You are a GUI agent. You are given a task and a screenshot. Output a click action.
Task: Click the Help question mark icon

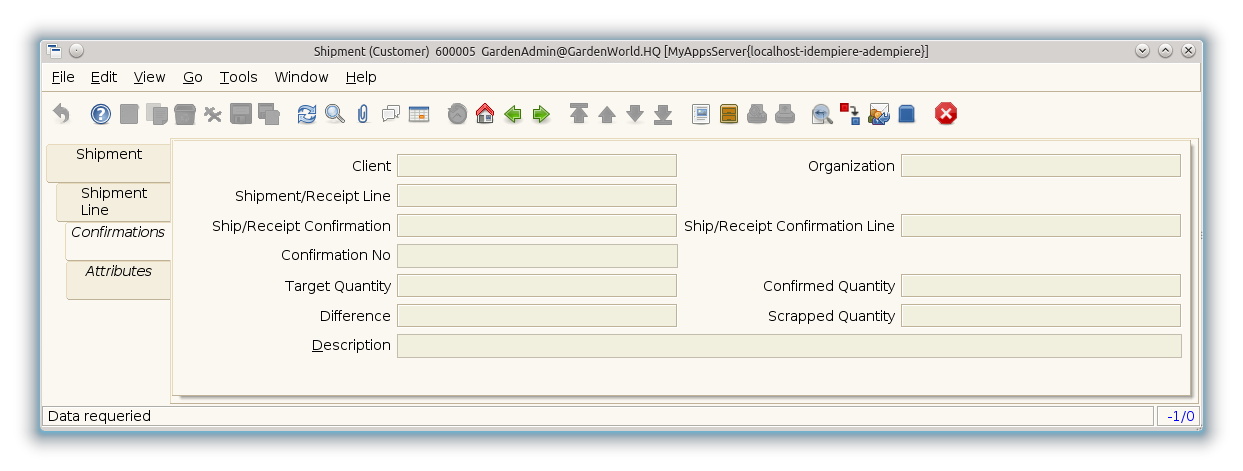pos(101,114)
